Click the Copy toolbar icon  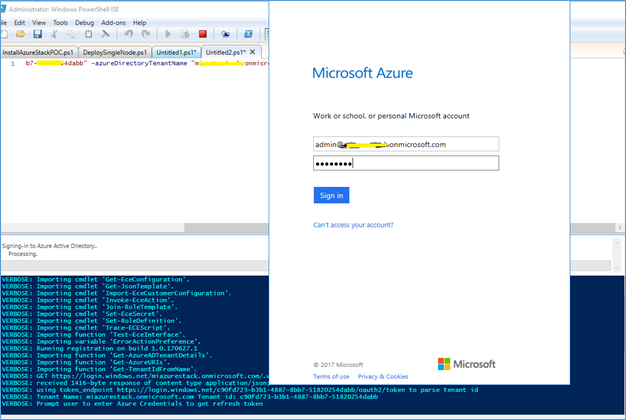click(x=71, y=34)
